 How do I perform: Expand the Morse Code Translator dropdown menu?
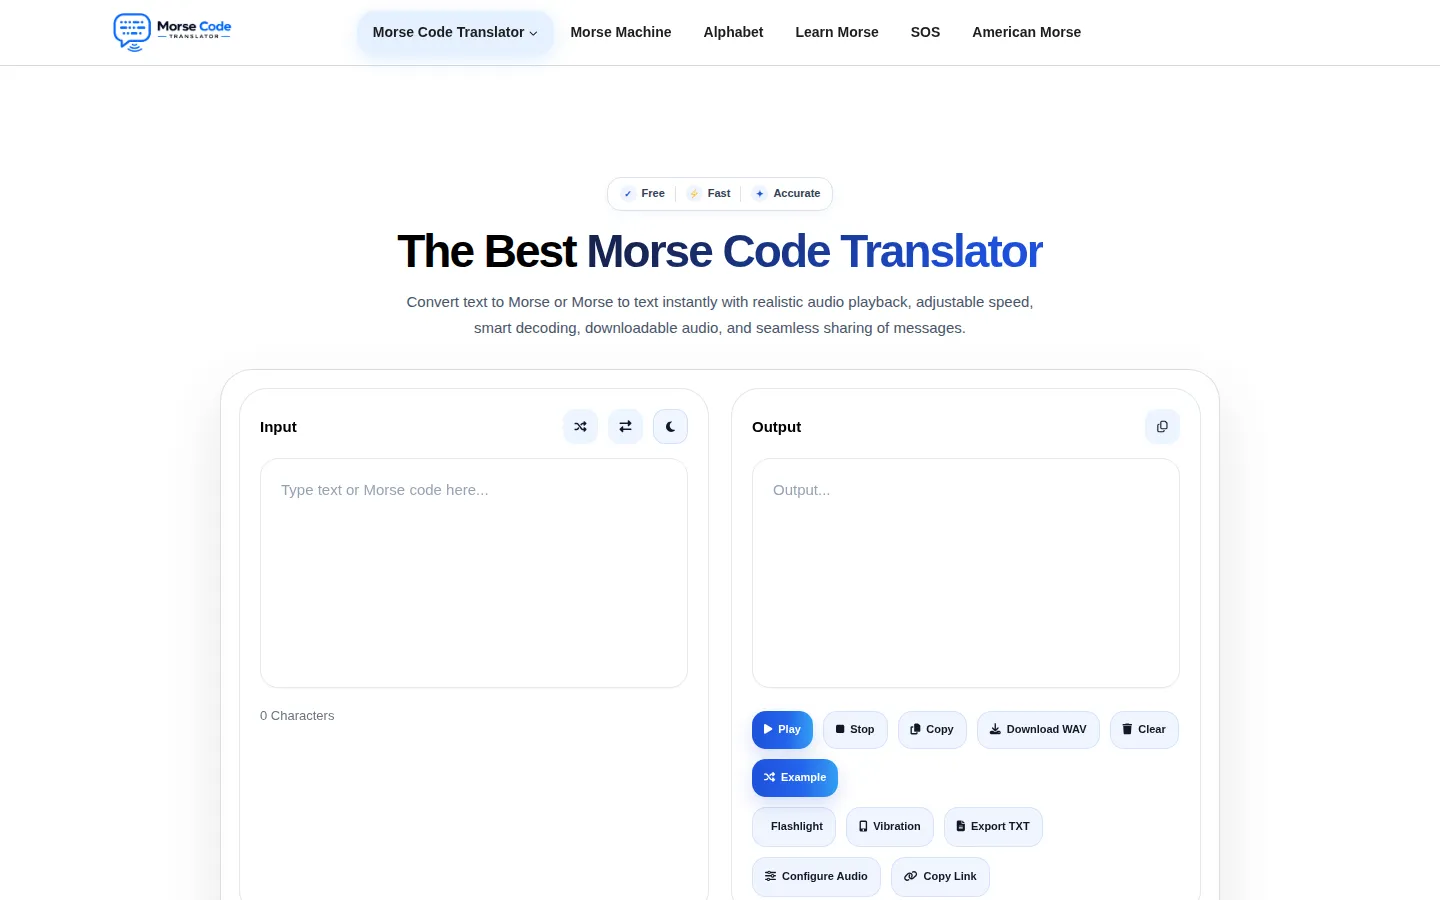pos(455,32)
